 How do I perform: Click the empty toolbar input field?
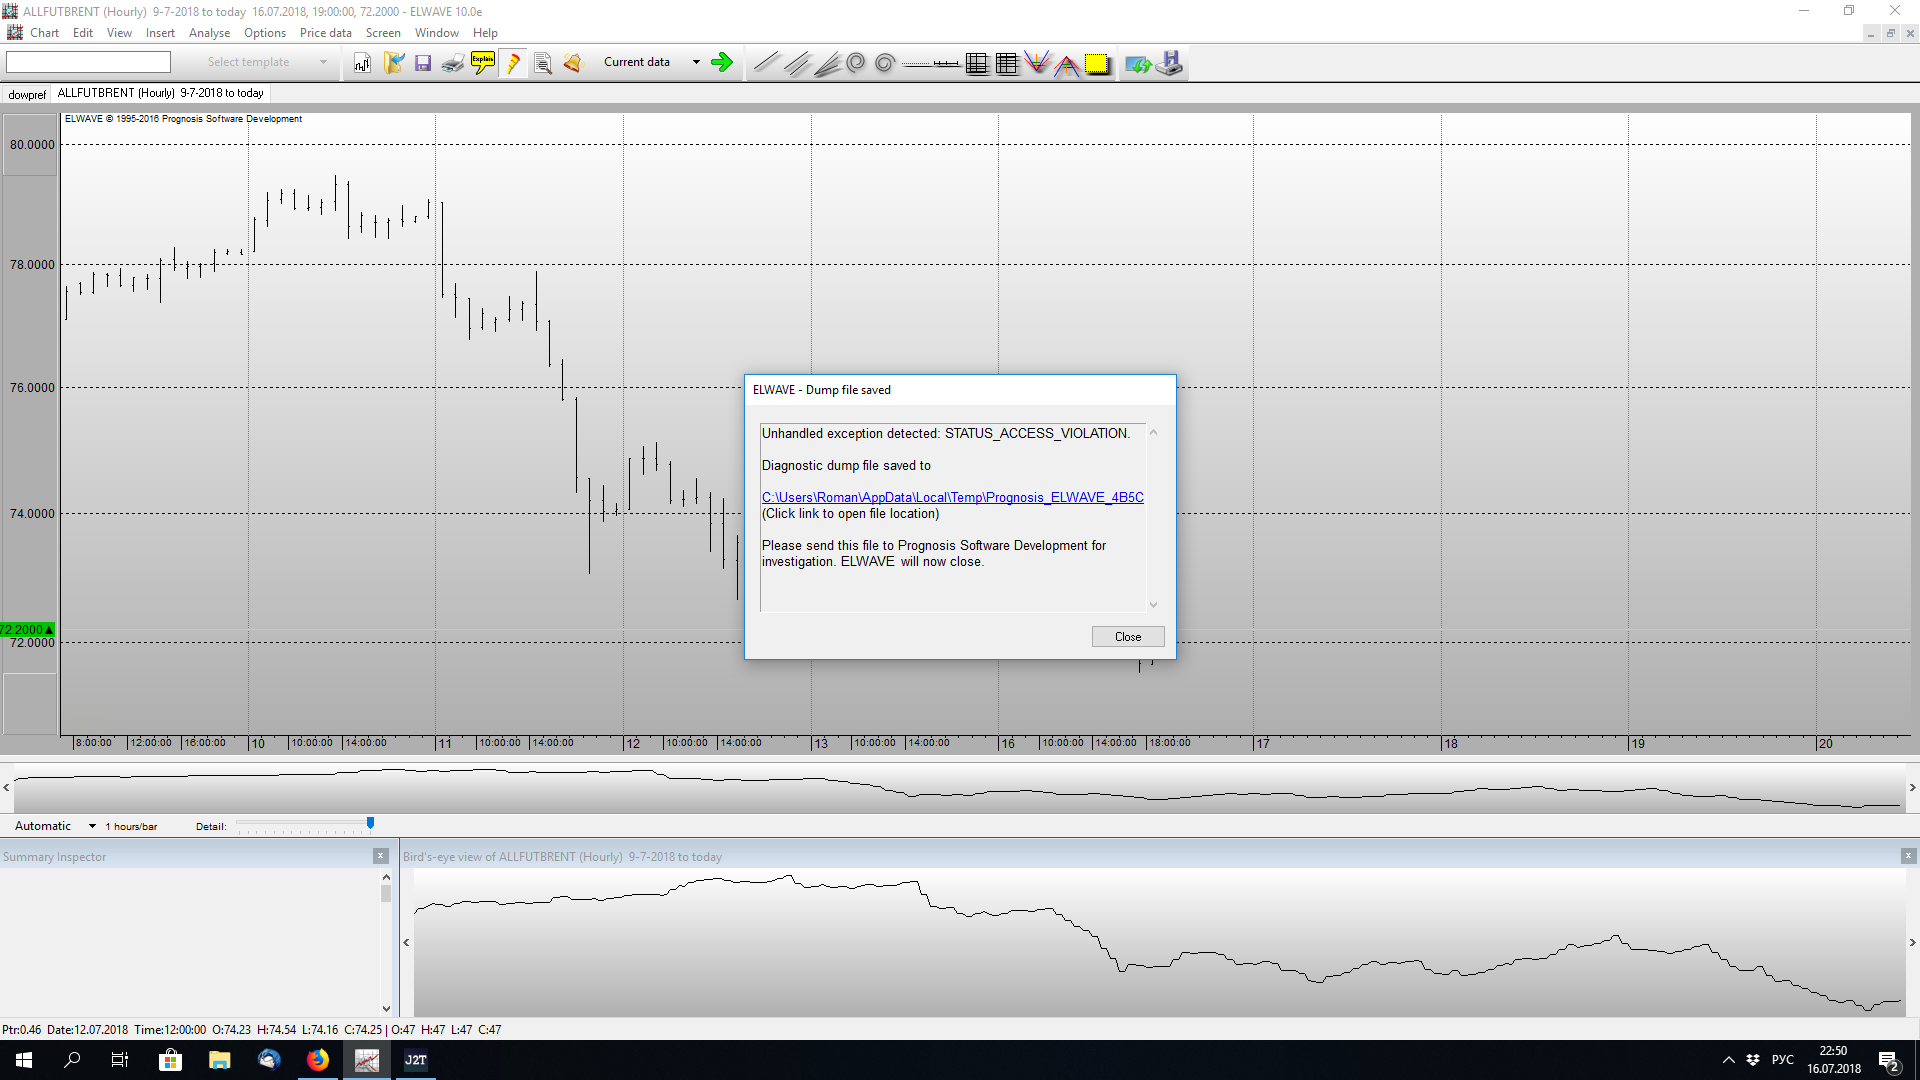(88, 62)
